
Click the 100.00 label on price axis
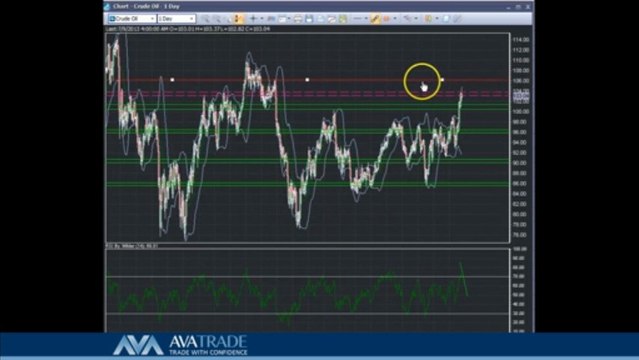click(520, 111)
